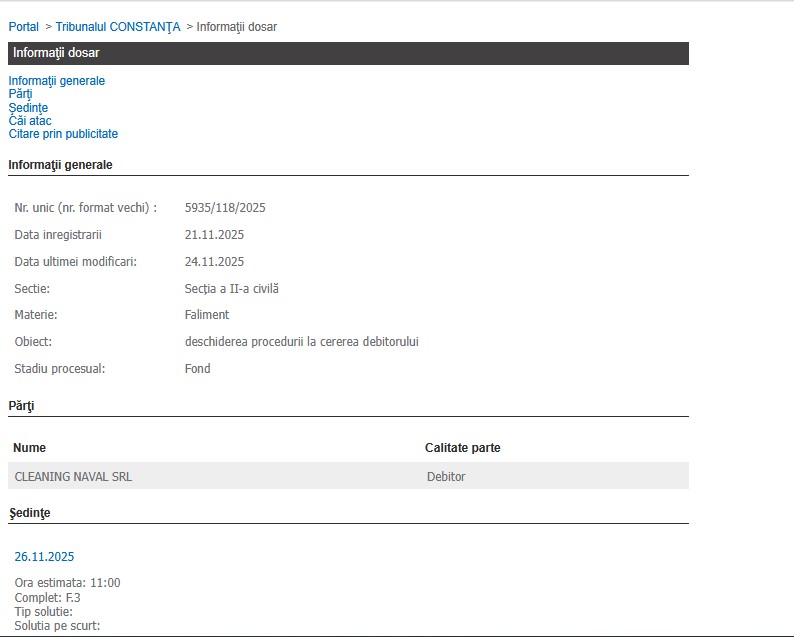Click the Portal breadcrumb link

[23, 27]
